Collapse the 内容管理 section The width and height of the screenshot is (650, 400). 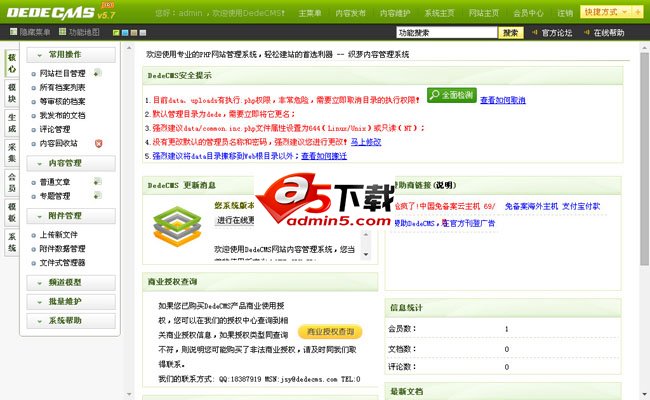[x=71, y=163]
